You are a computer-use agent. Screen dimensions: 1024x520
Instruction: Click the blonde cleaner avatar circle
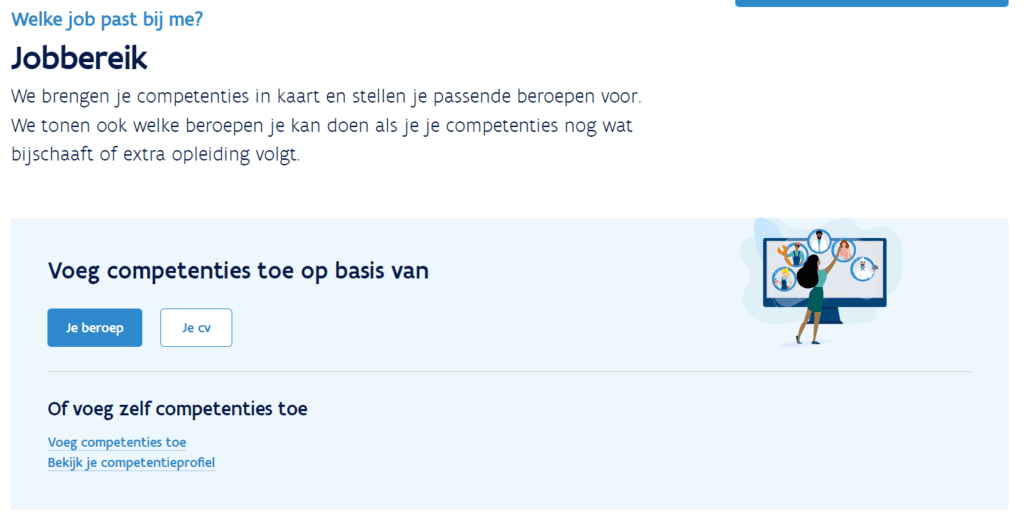point(784,280)
